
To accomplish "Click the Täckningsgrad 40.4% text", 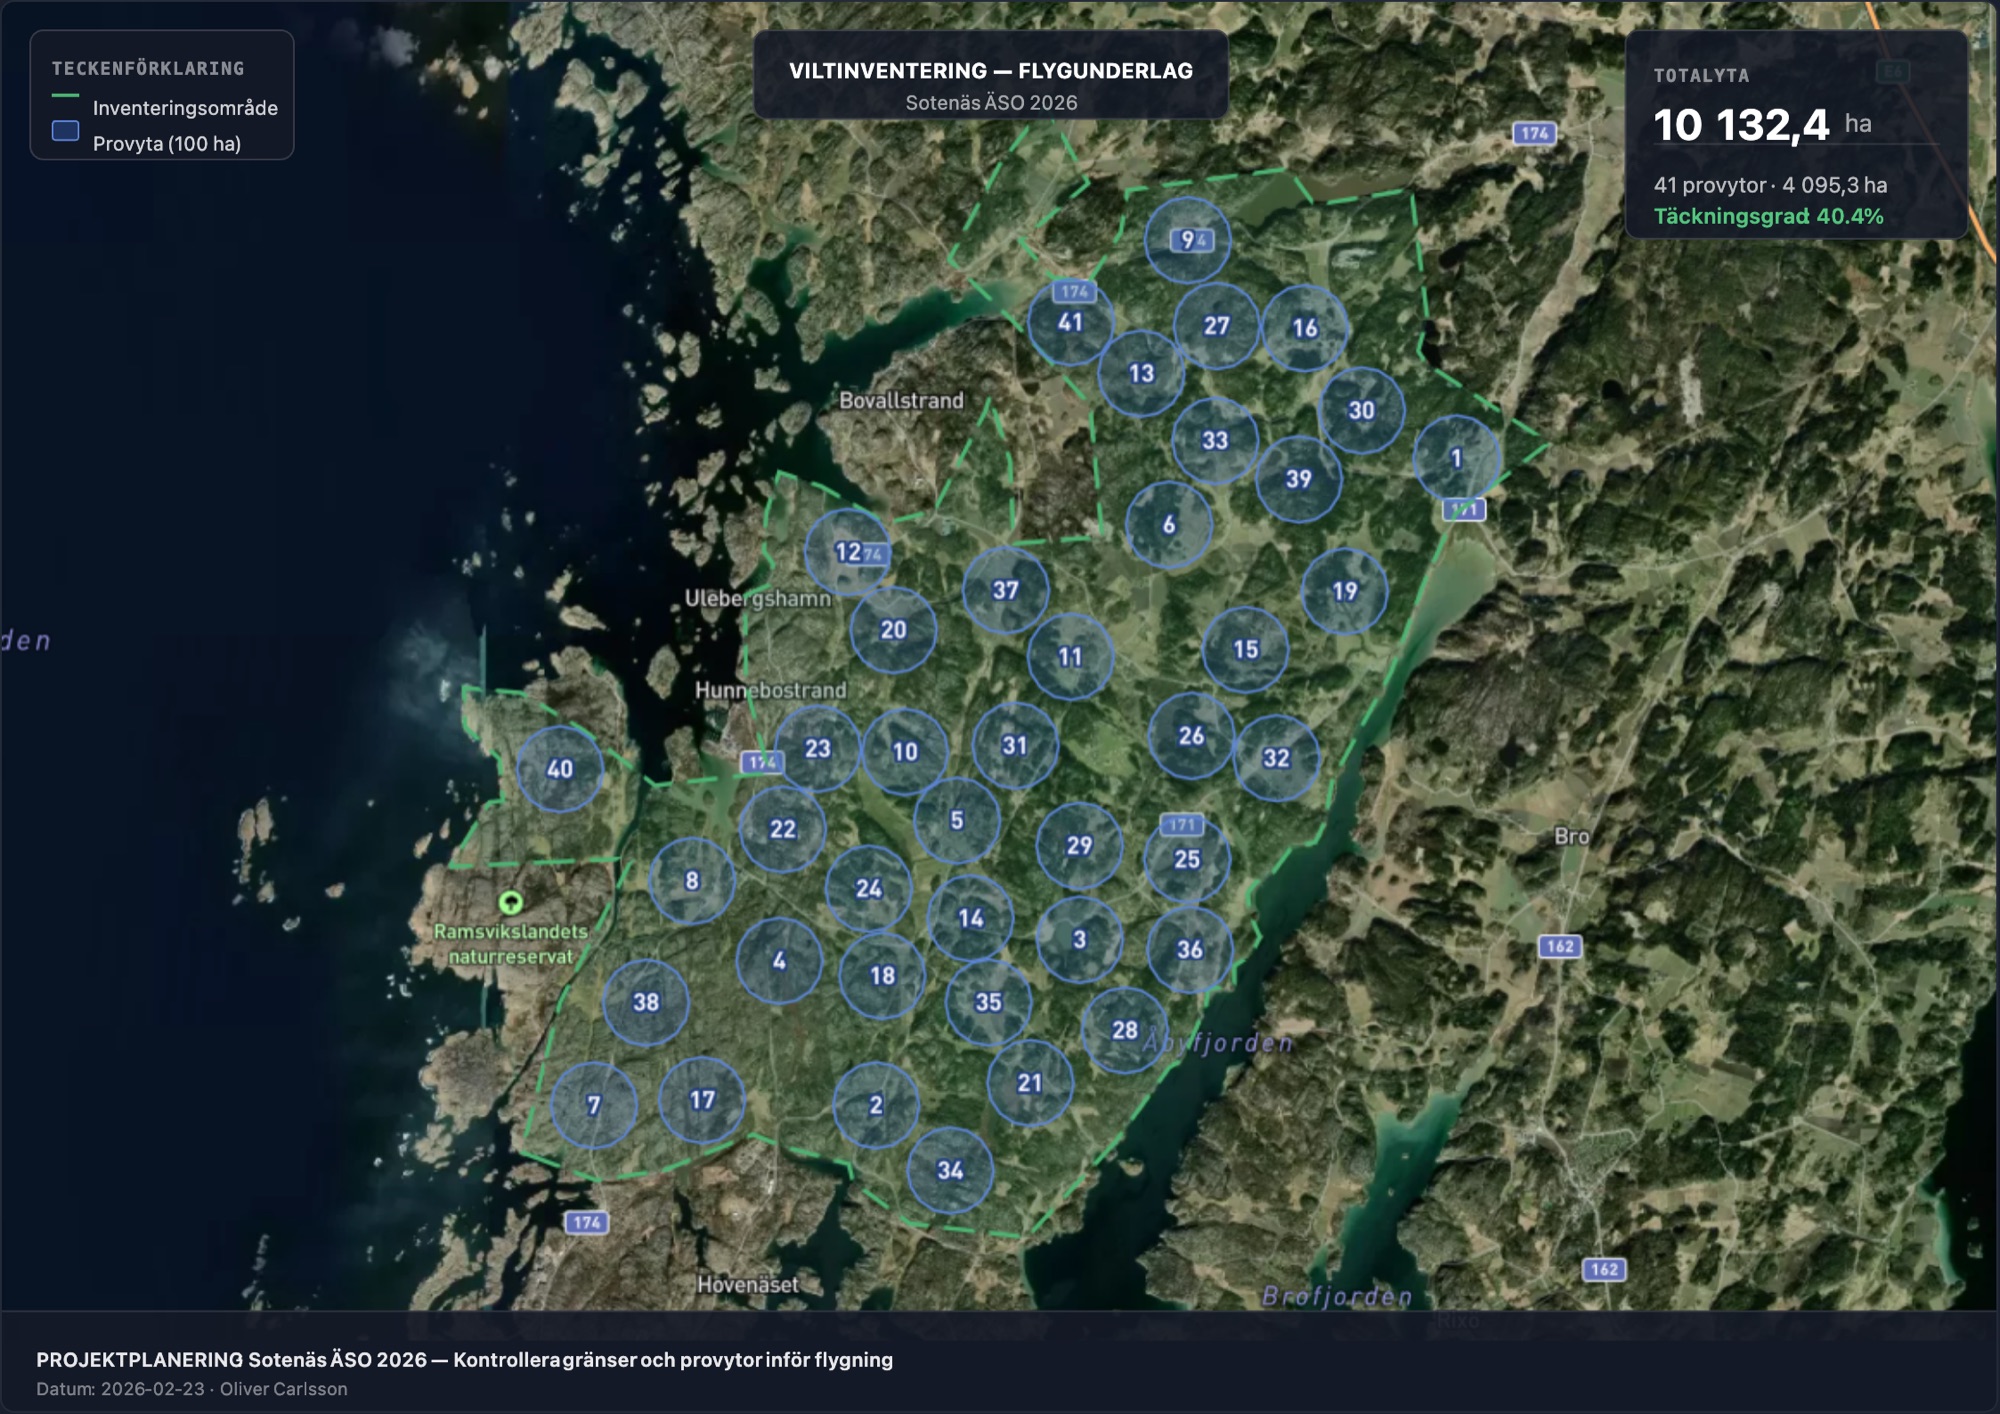I will (1768, 216).
